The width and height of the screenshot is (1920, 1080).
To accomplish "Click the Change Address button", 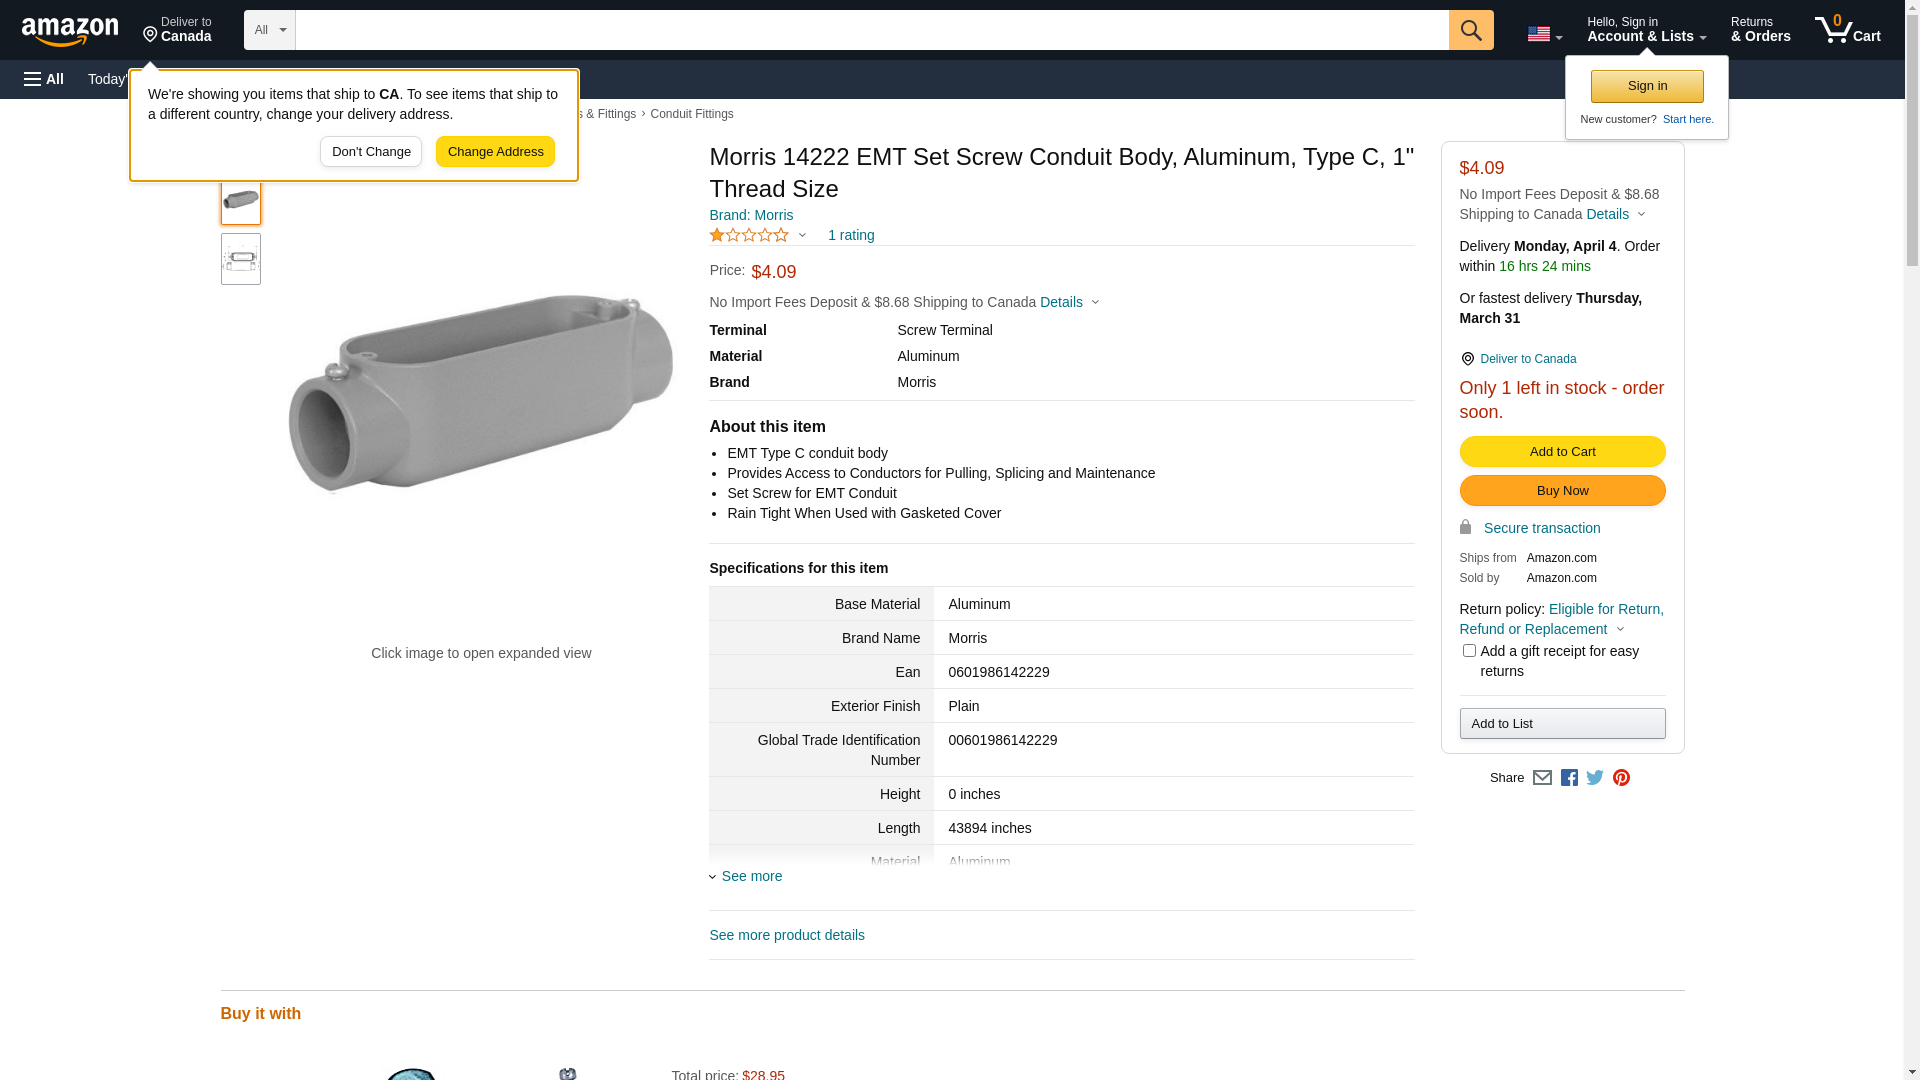I will [495, 152].
